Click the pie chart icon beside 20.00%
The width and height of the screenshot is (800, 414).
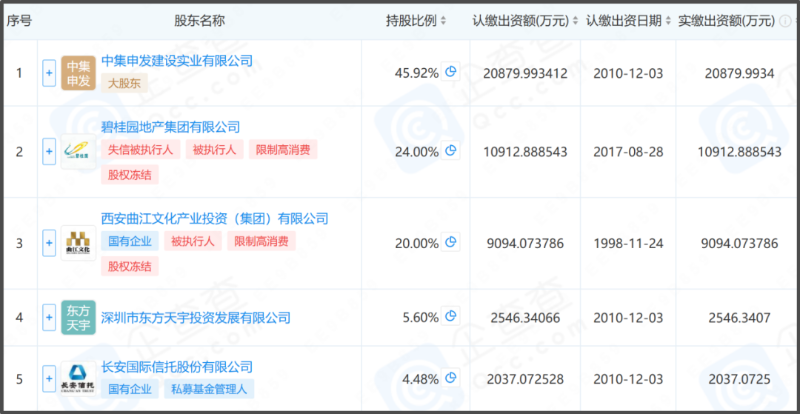tap(451, 242)
